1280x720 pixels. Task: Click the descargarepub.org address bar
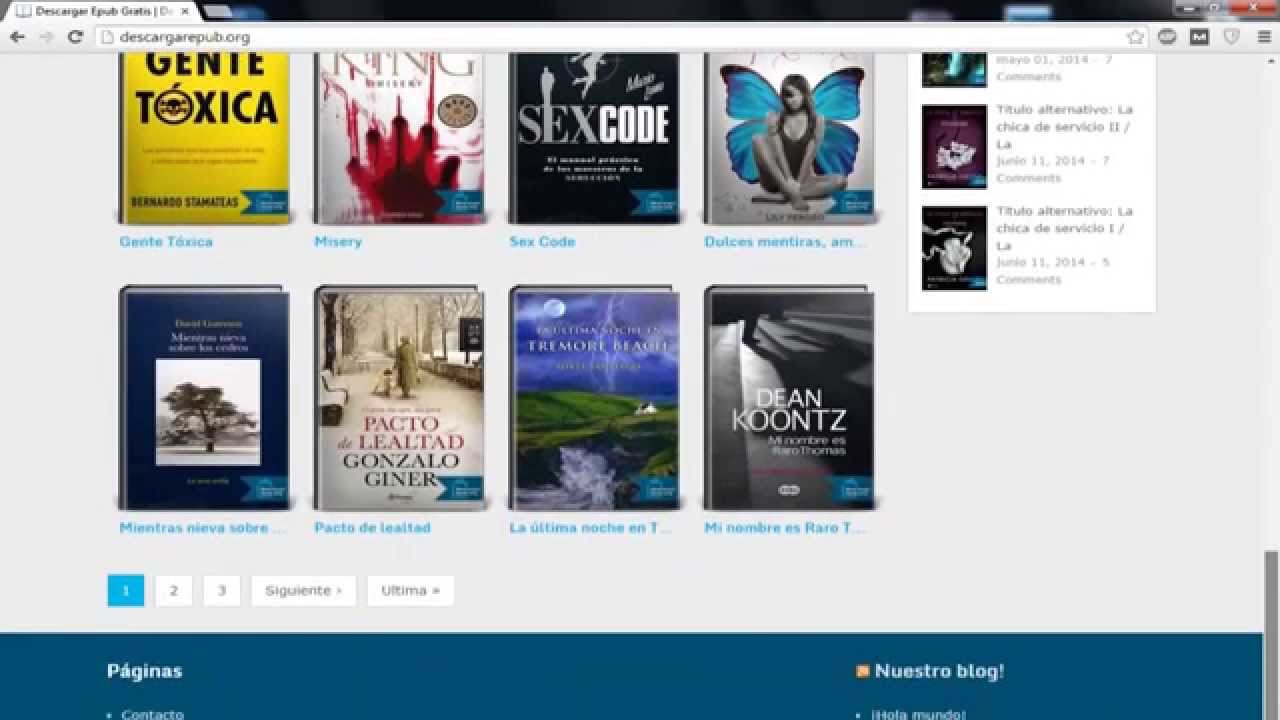click(x=620, y=37)
